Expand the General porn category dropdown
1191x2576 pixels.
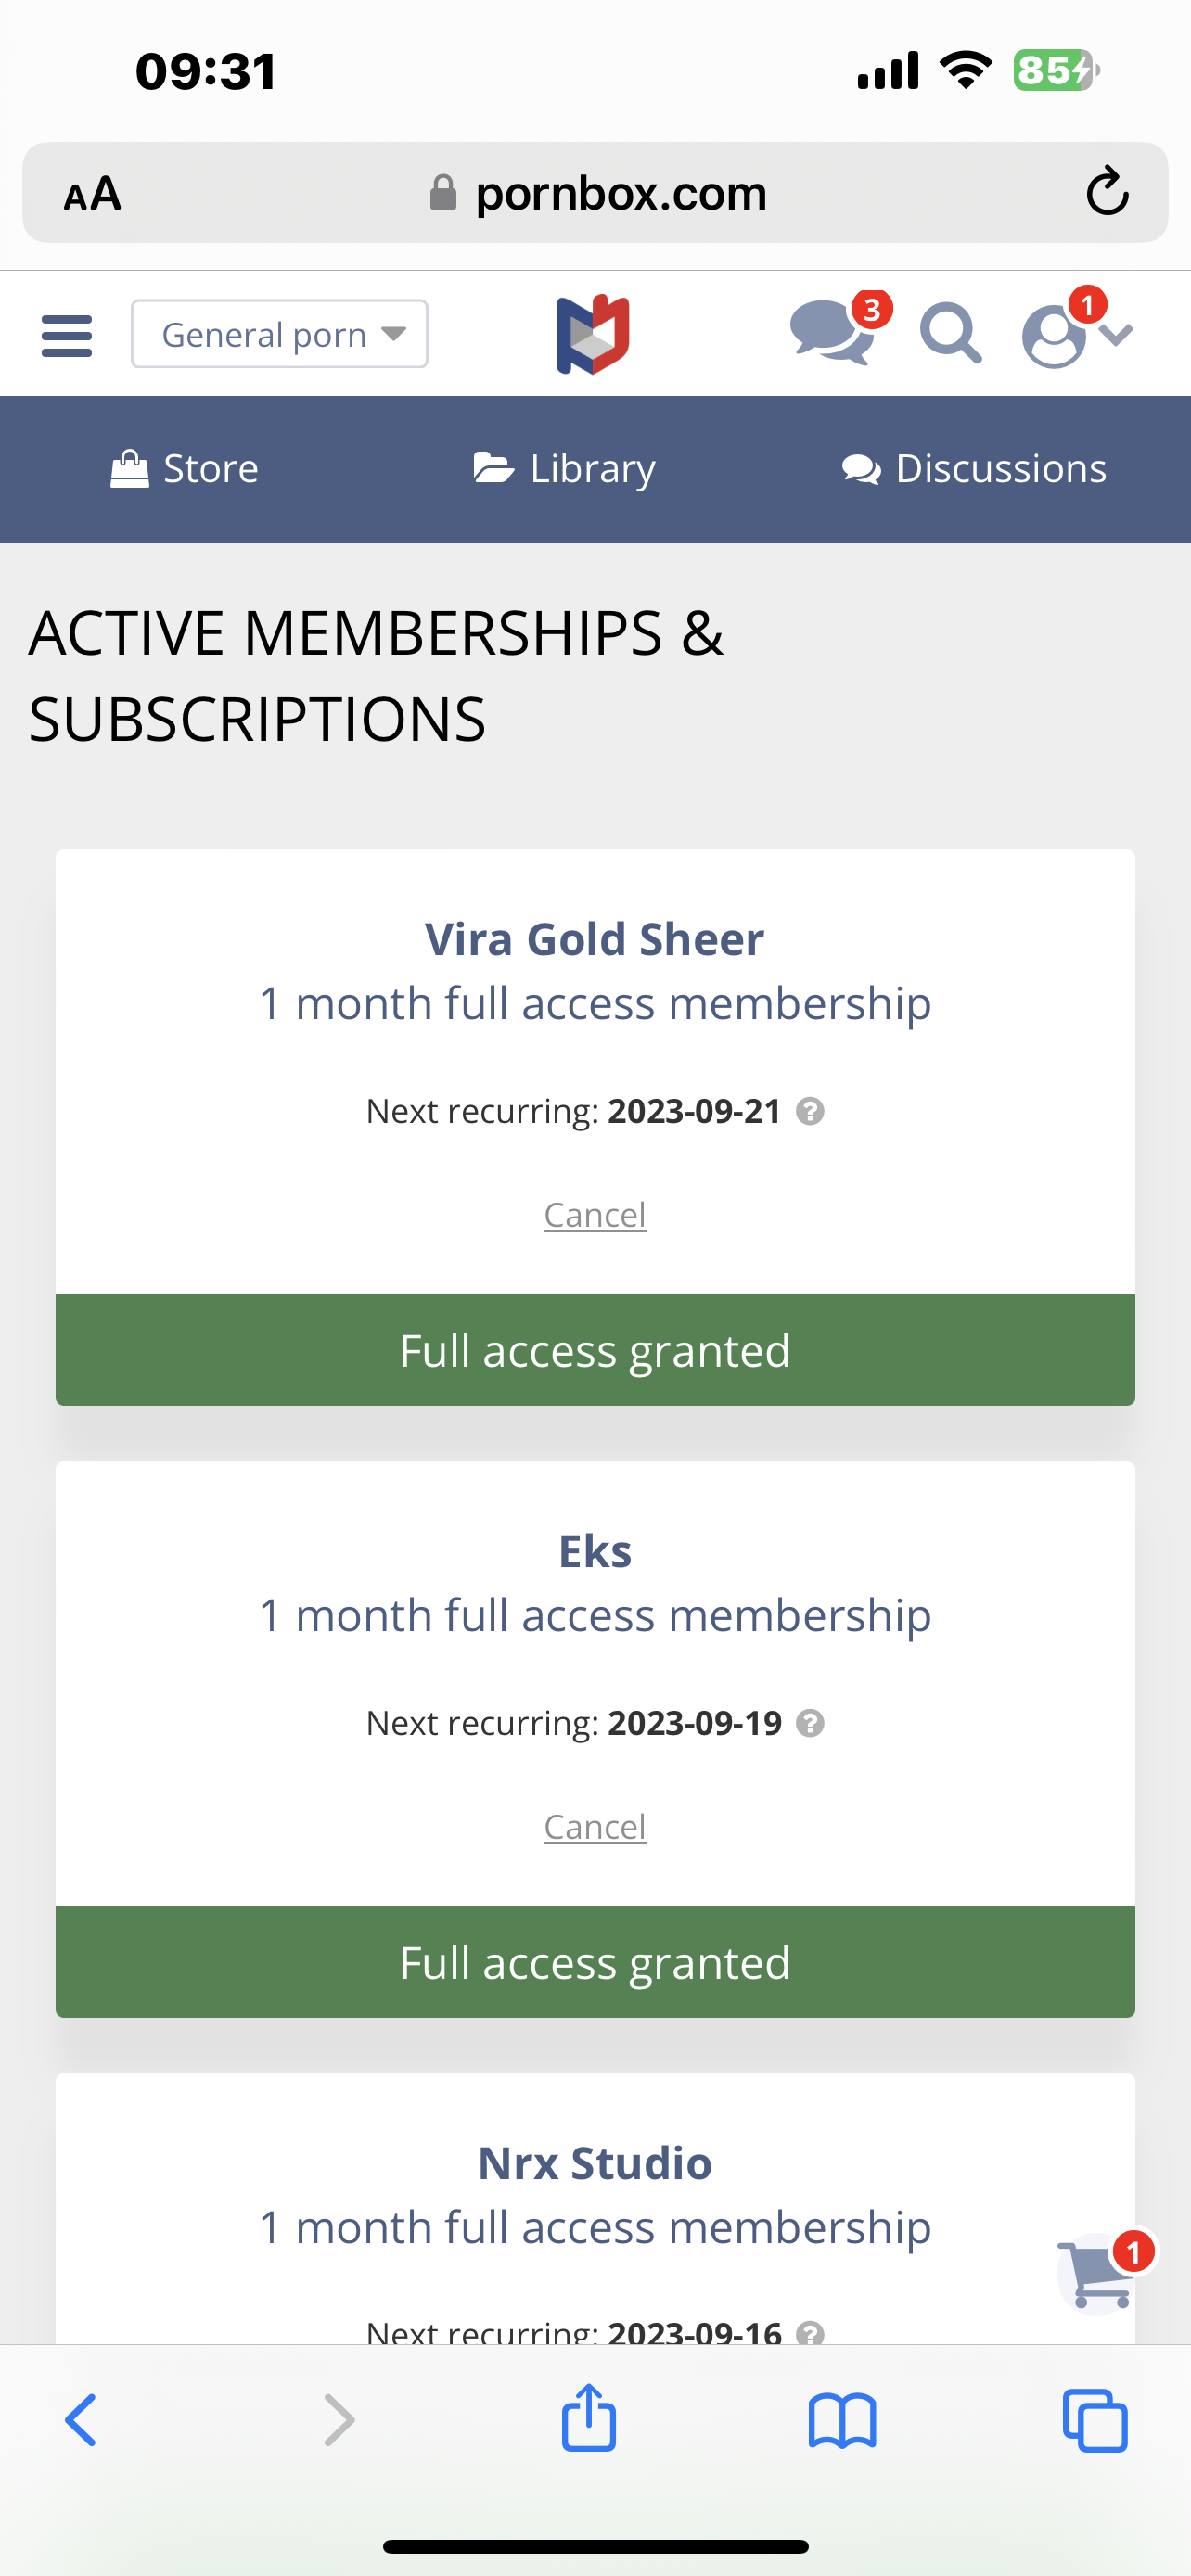279,334
